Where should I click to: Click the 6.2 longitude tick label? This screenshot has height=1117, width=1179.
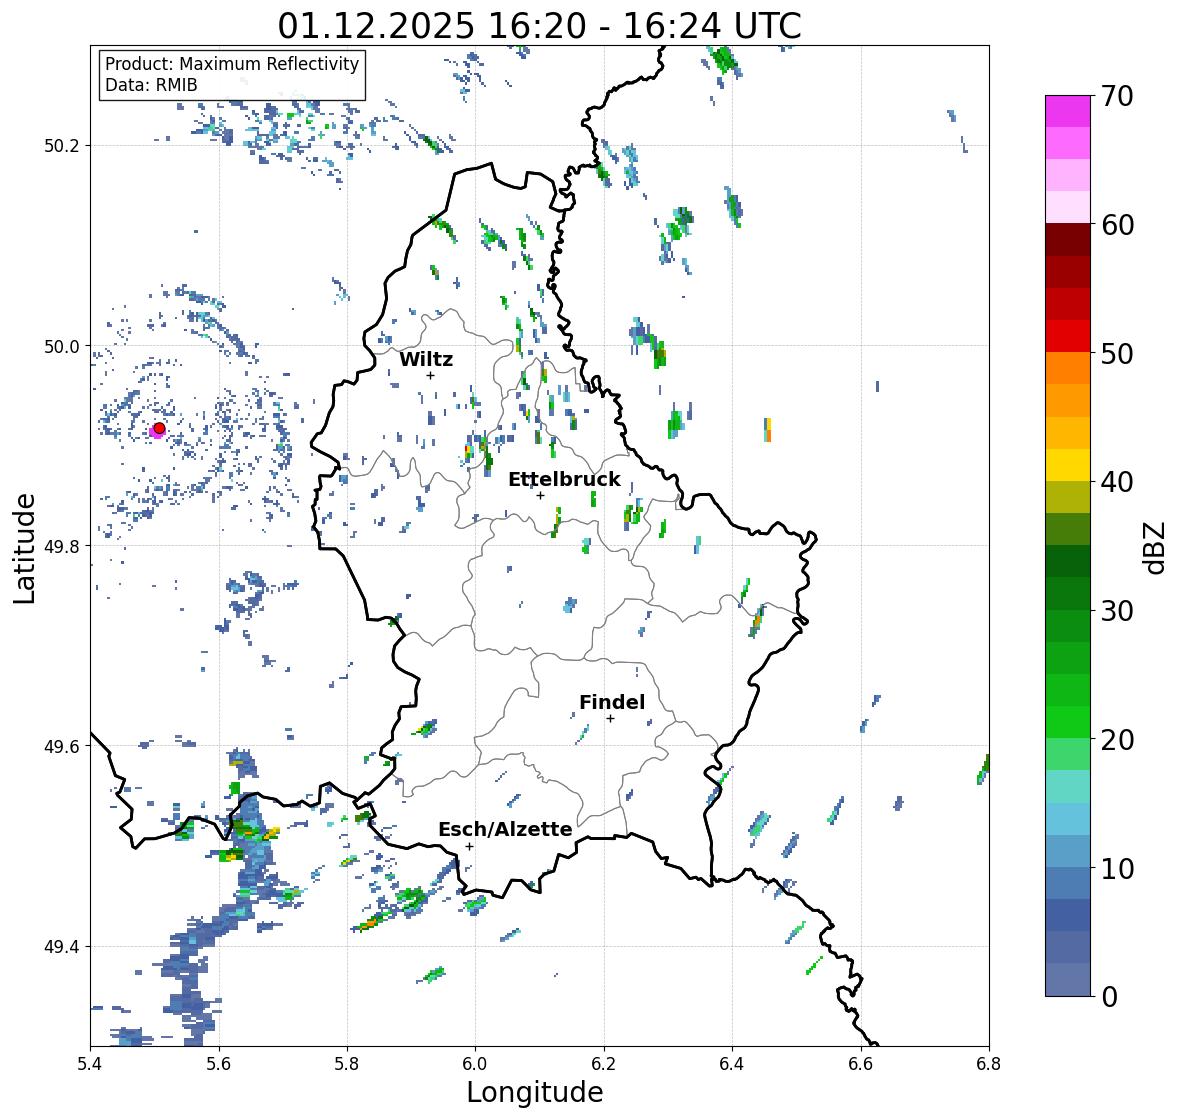pos(604,1064)
